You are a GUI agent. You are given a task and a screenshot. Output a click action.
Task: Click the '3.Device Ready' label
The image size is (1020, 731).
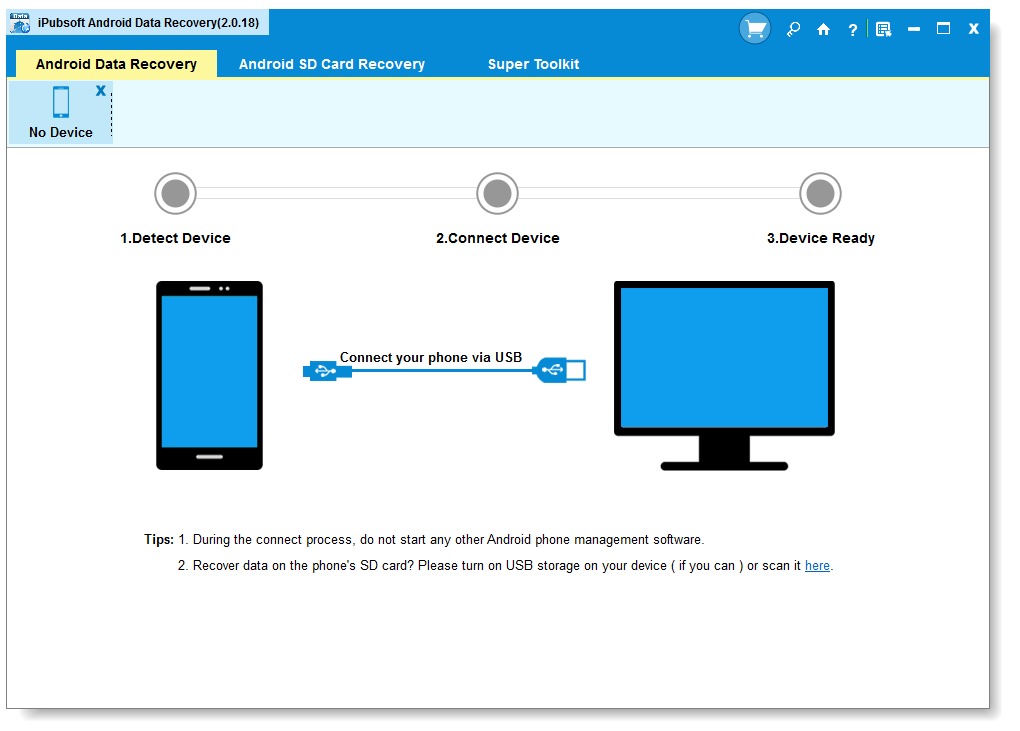821,238
